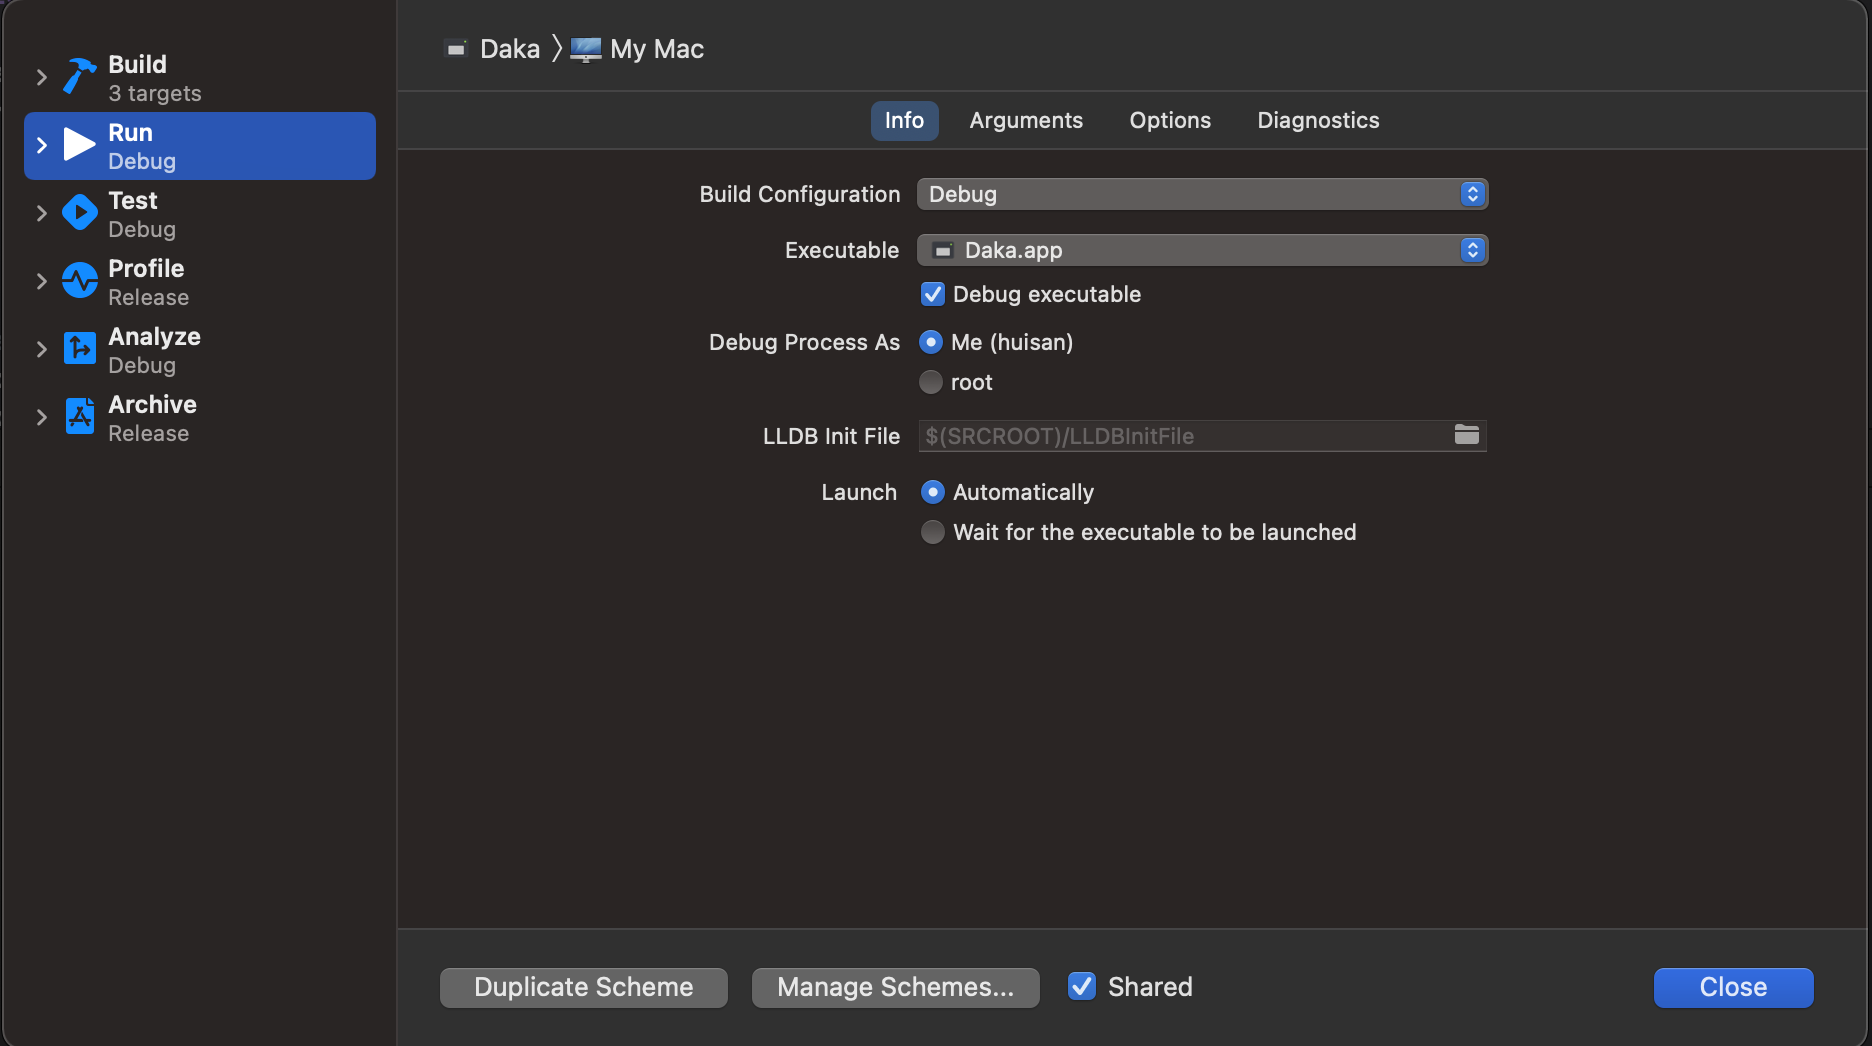Uncheck the Debug executable checkbox
1872x1046 pixels.
(x=932, y=294)
